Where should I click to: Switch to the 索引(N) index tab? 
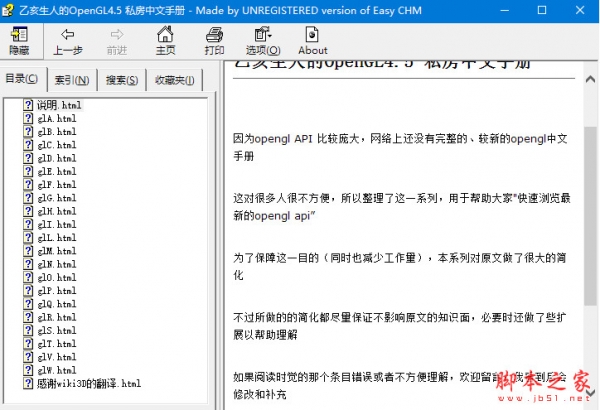point(72,80)
